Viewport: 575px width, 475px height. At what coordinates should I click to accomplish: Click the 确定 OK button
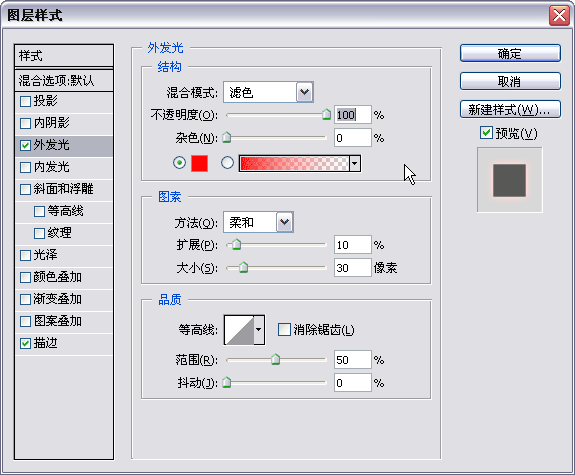pyautogui.click(x=510, y=54)
